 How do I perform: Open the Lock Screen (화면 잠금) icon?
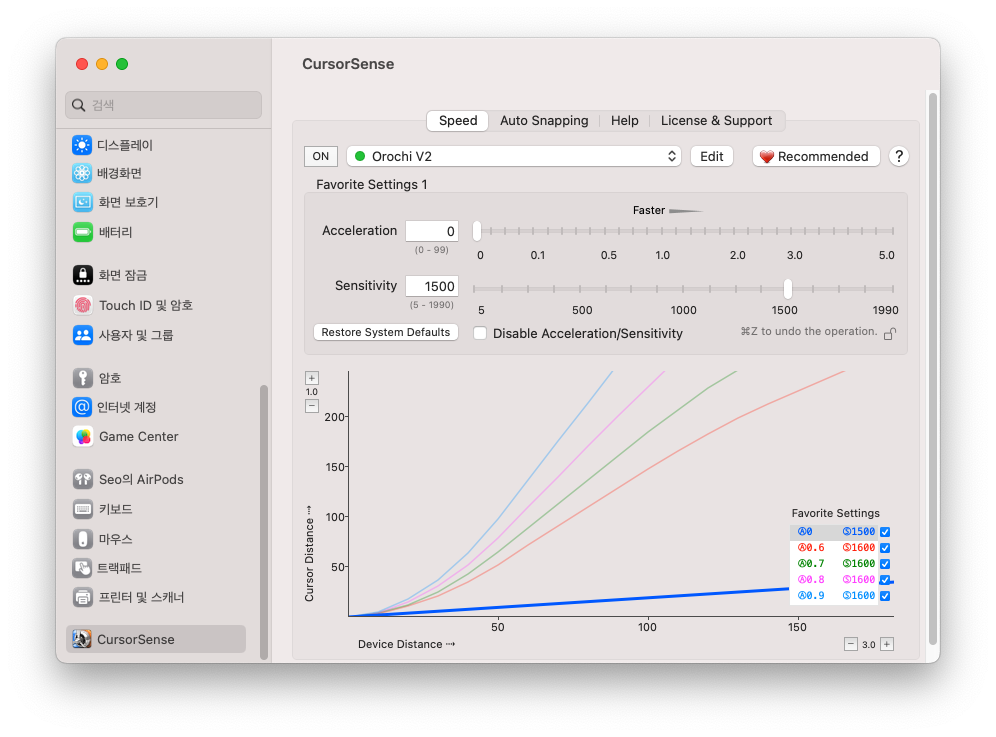(x=82, y=275)
